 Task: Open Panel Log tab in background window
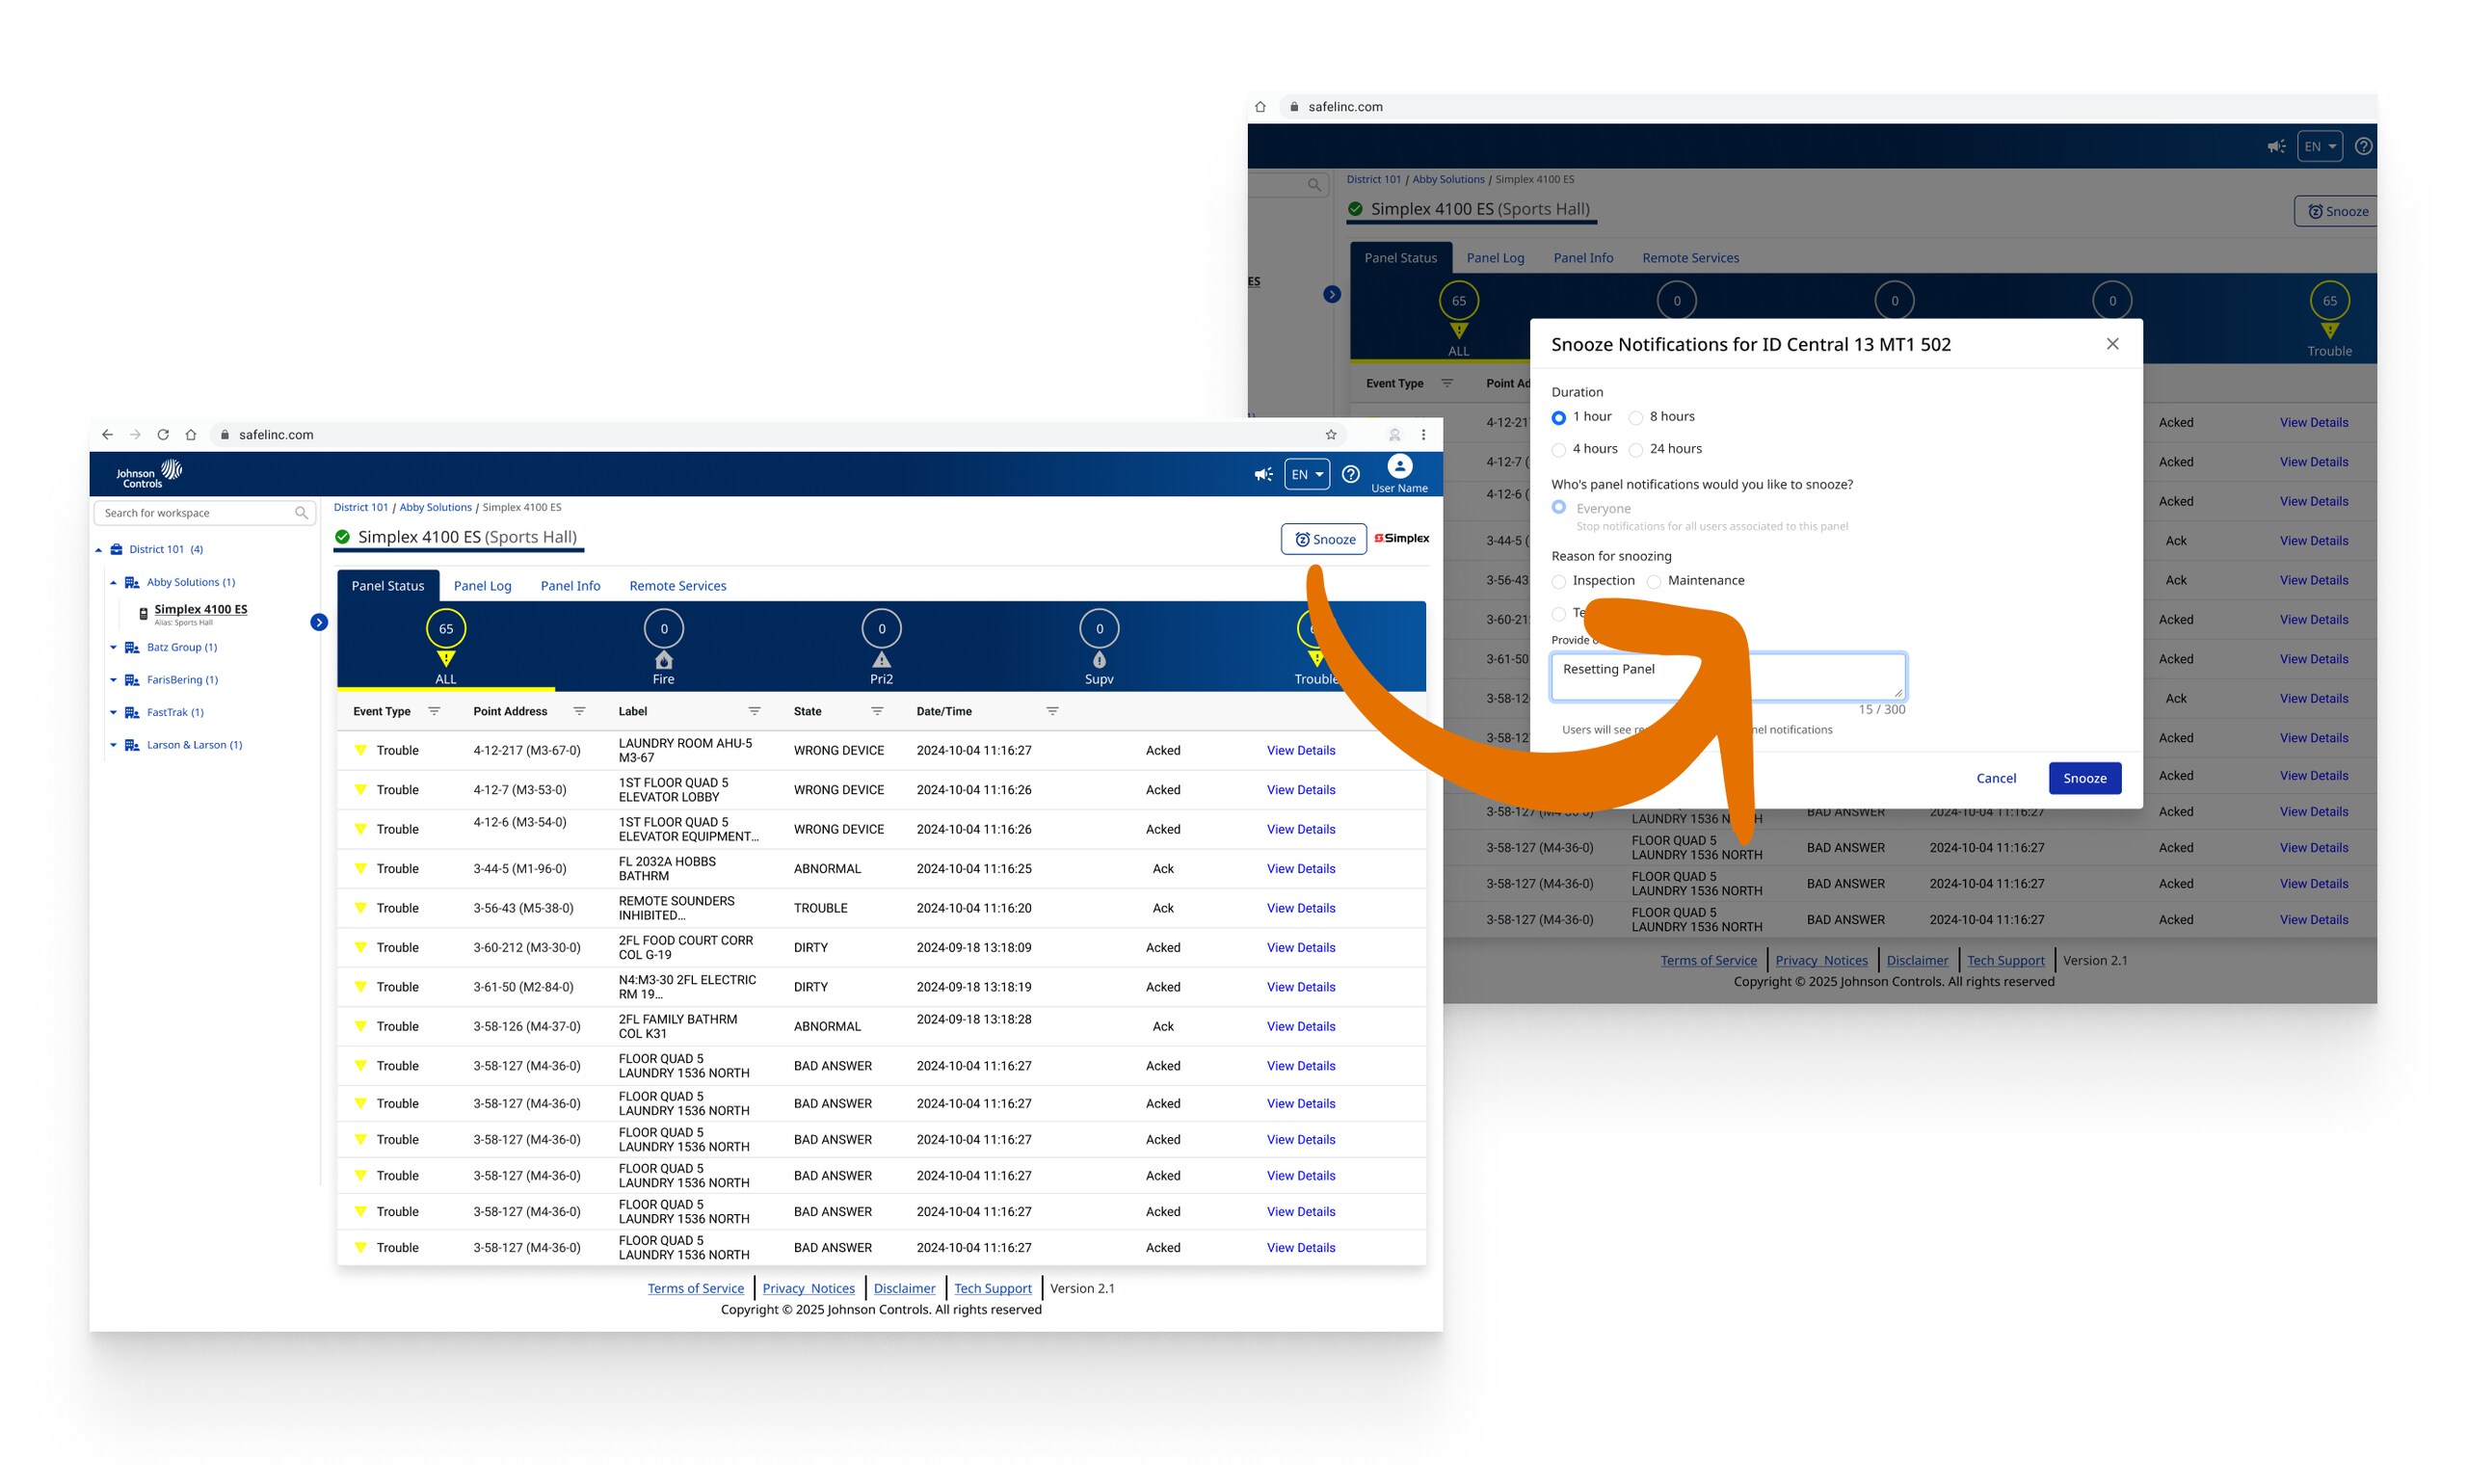pyautogui.click(x=1496, y=258)
